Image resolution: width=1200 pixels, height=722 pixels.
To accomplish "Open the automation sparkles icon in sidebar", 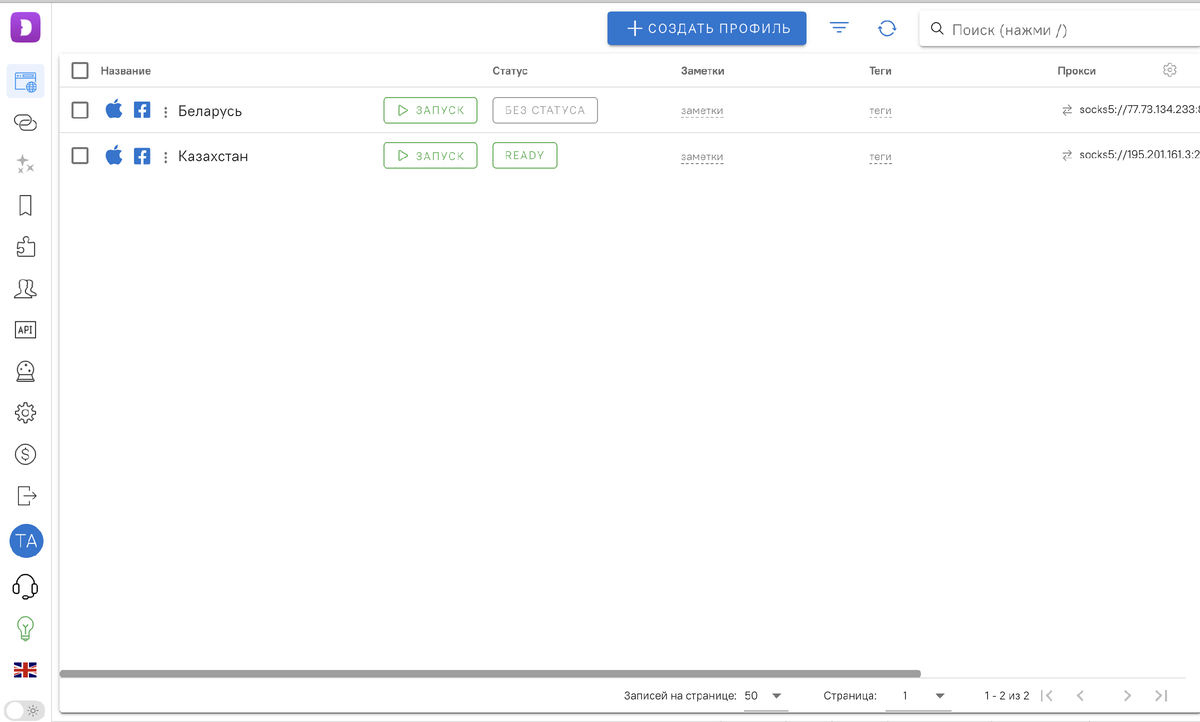I will coord(25,164).
